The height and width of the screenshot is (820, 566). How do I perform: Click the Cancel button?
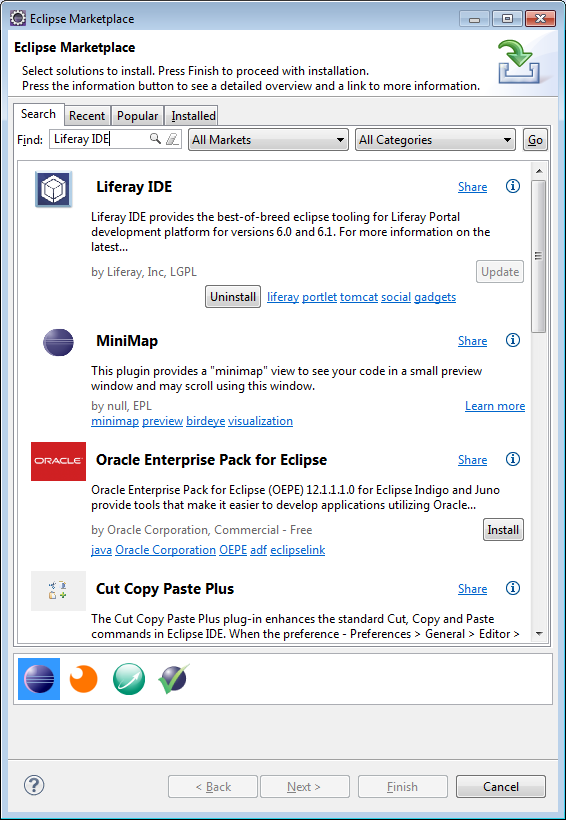[501, 787]
